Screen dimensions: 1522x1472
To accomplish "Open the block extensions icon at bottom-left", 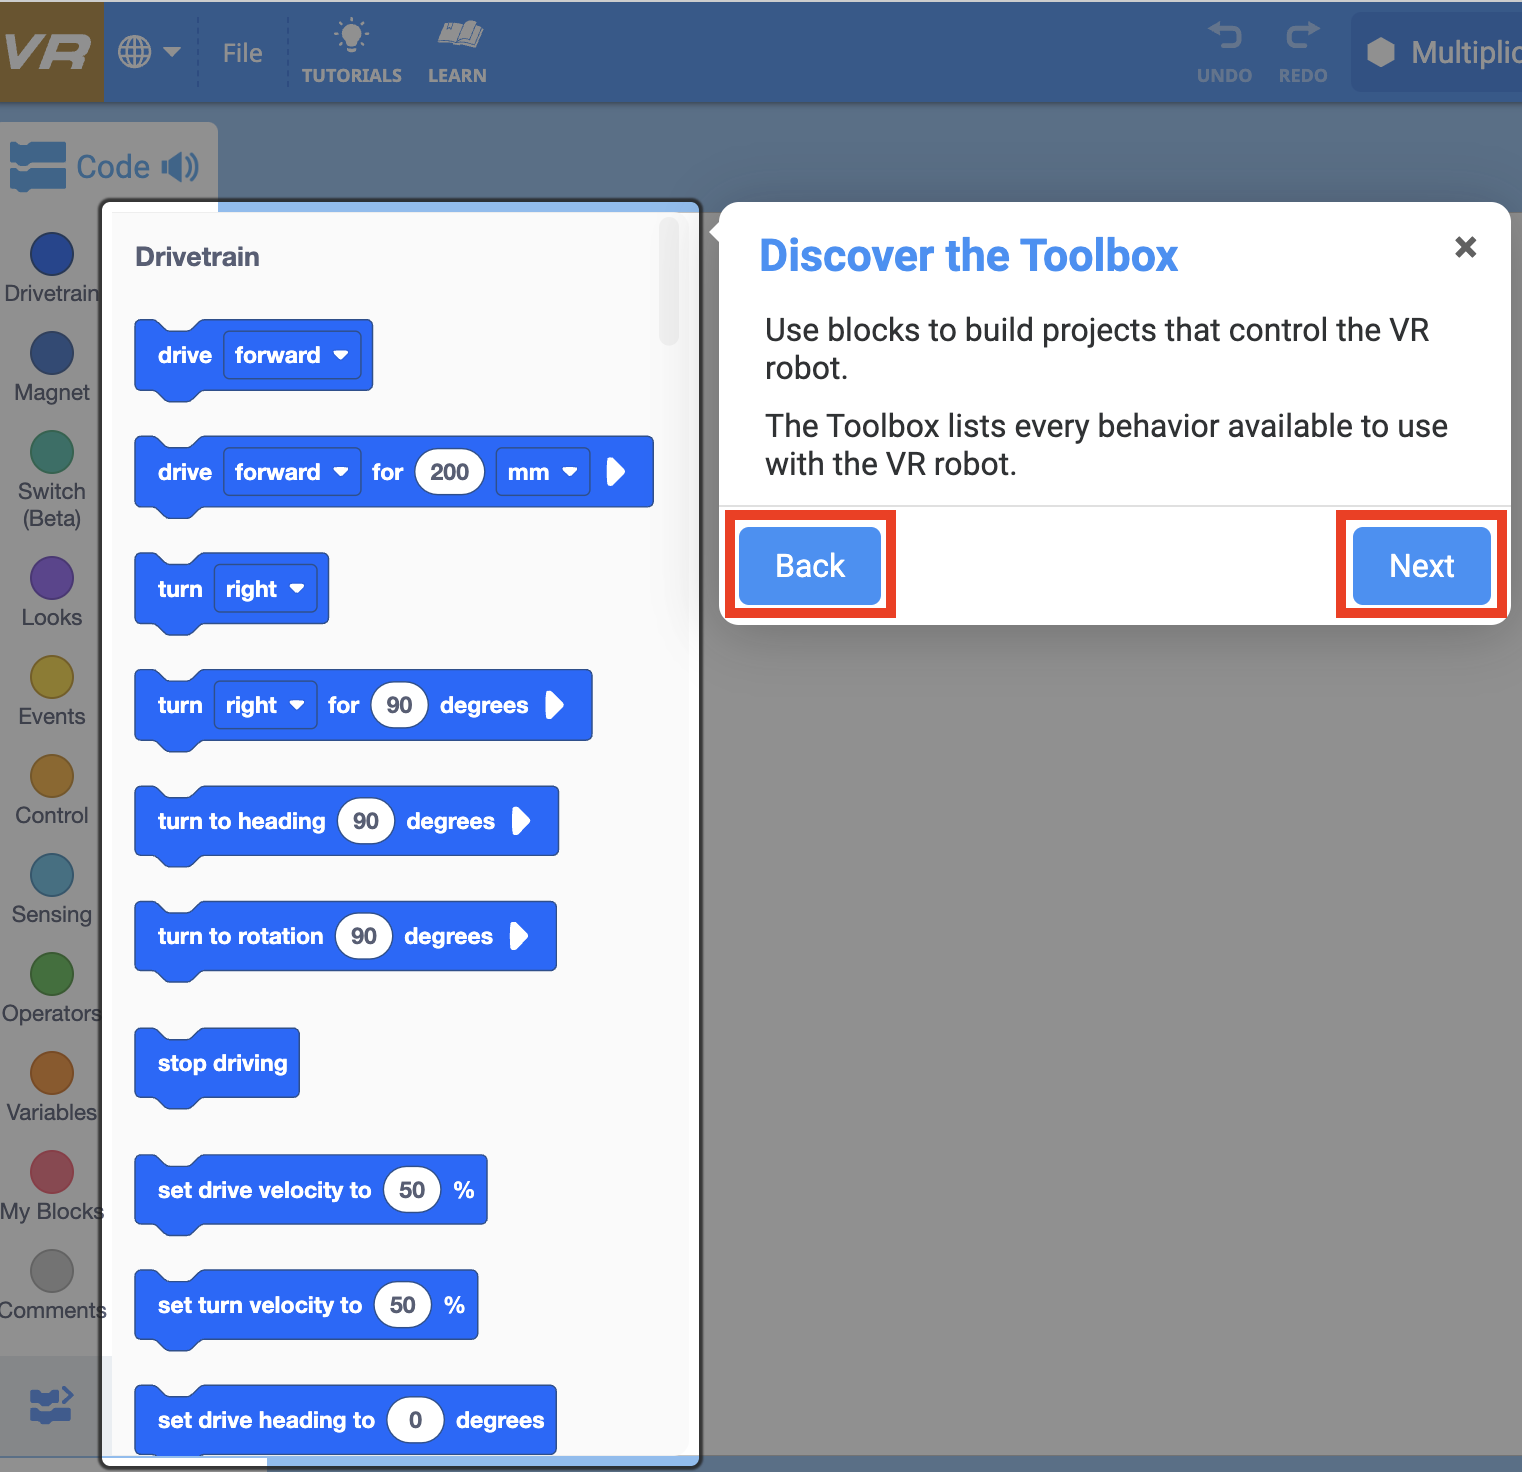I will [51, 1404].
